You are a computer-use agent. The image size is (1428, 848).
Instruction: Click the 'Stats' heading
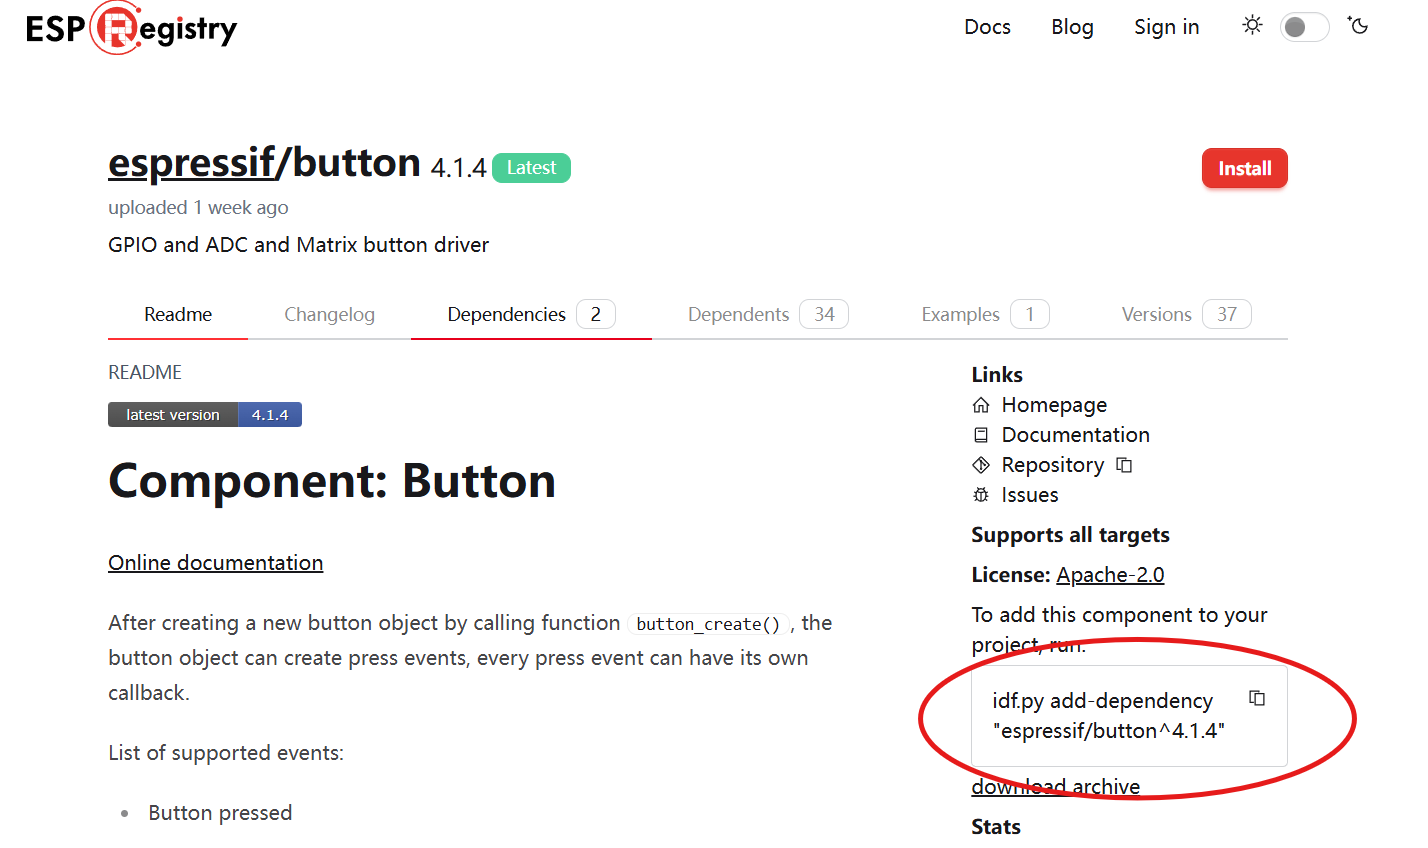[x=996, y=827]
